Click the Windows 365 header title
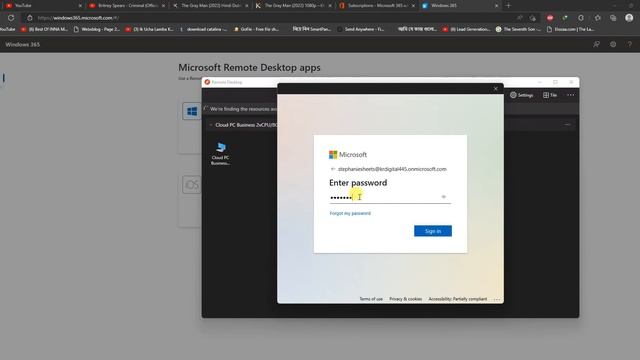Viewport: 640px width, 360px height. coord(23,44)
